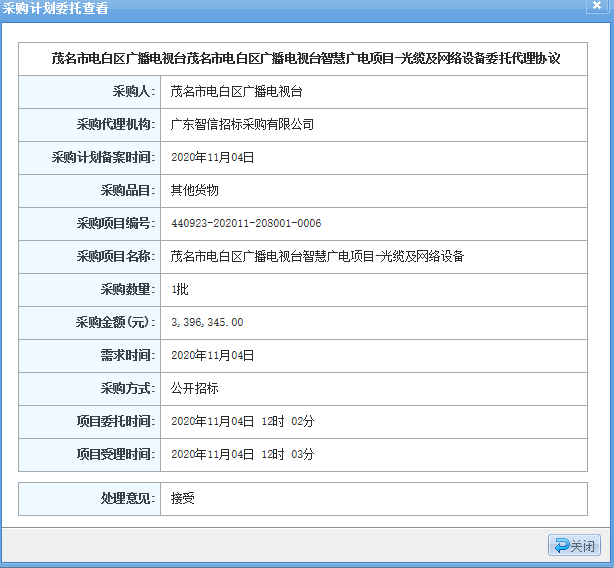Screen dimensions: 614x568
Task: Click the agreement heading ending in 委托代理协议
Action: point(306,58)
